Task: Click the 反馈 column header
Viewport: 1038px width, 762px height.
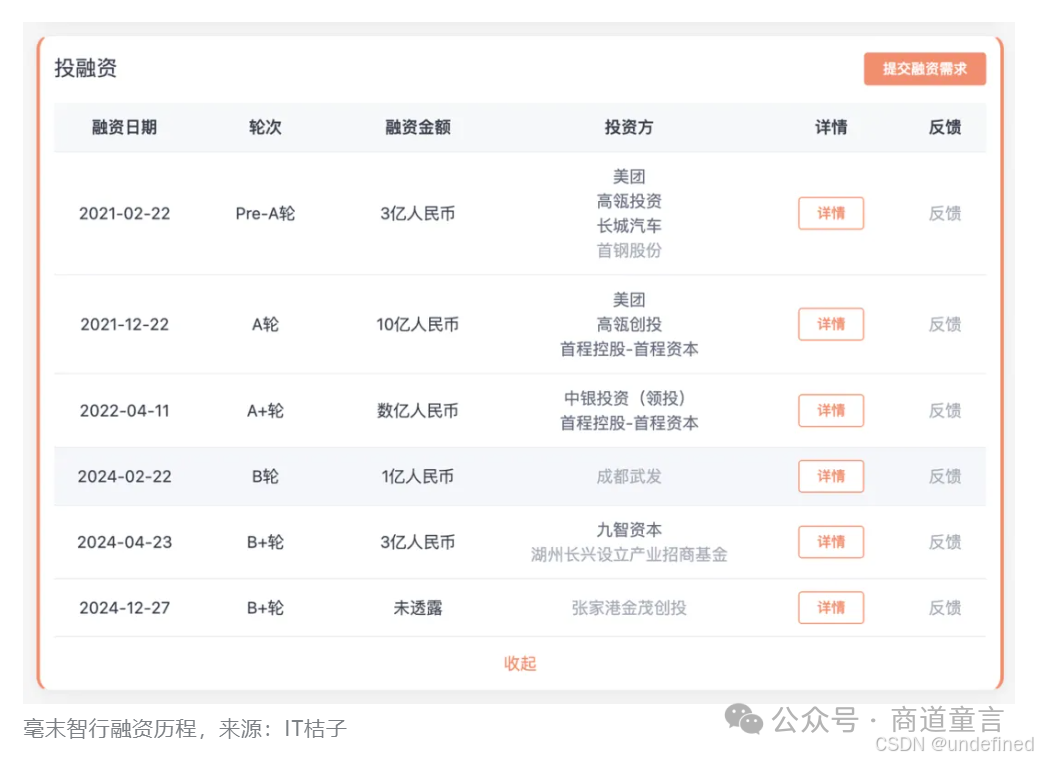Action: click(945, 127)
